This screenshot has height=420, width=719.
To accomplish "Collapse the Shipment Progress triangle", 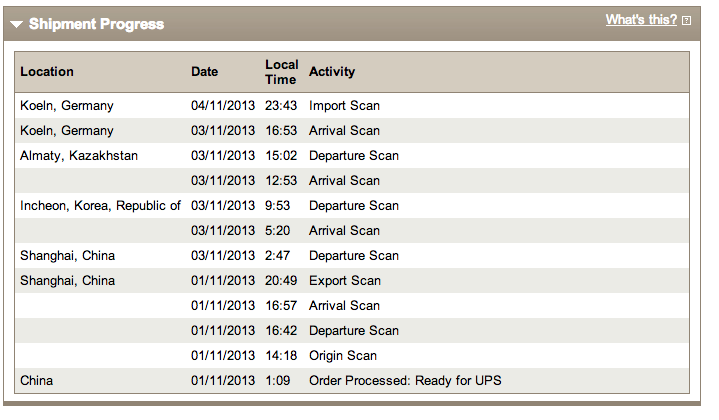I will point(16,24).
